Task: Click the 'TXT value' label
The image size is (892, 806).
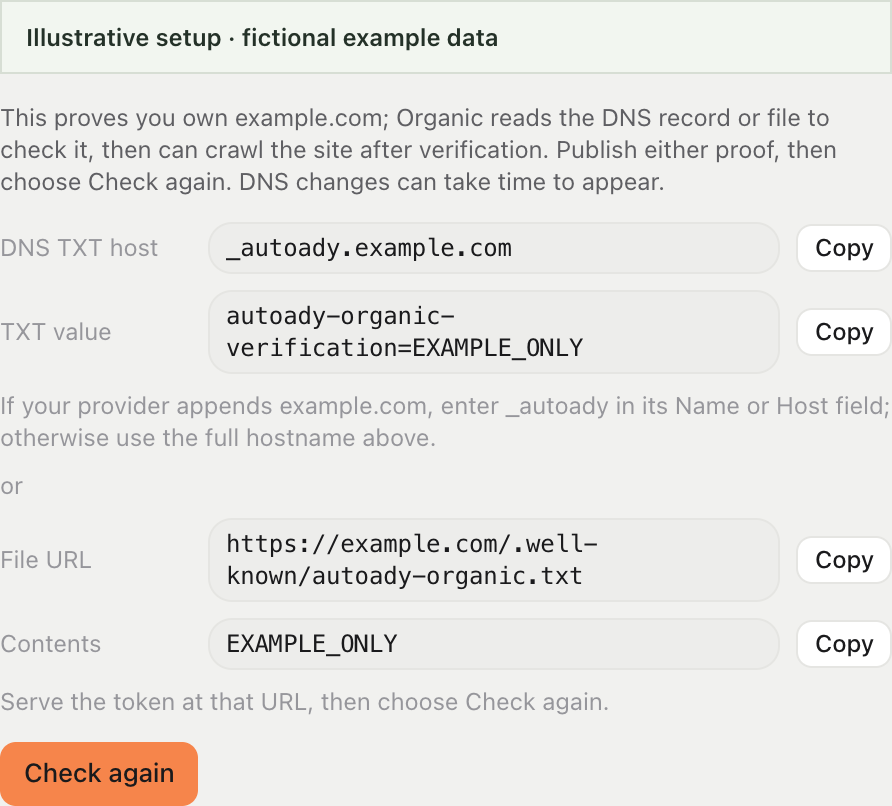Action: (56, 332)
